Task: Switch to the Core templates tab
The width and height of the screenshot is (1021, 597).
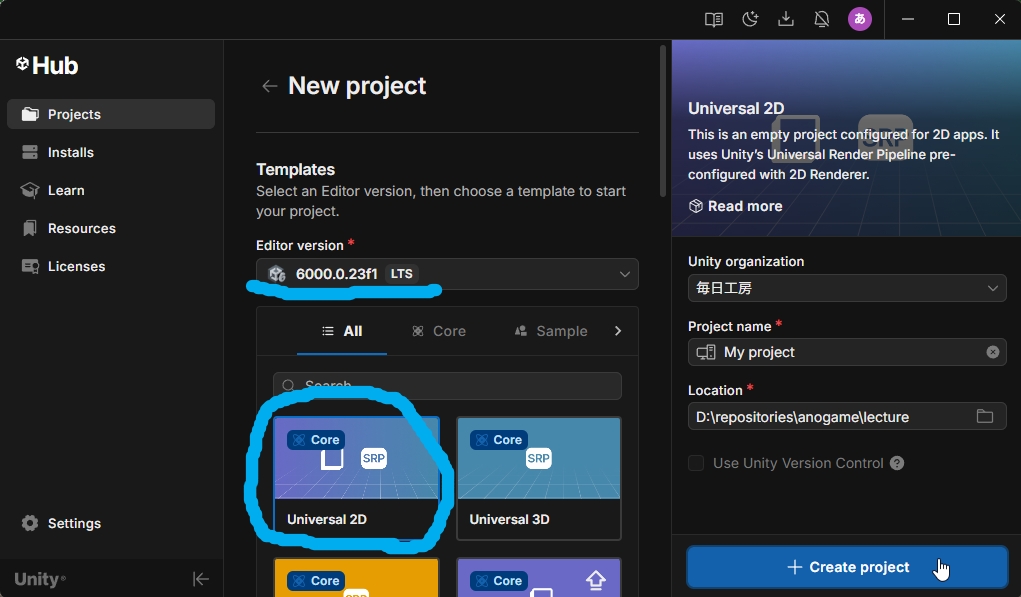Action: click(x=439, y=331)
